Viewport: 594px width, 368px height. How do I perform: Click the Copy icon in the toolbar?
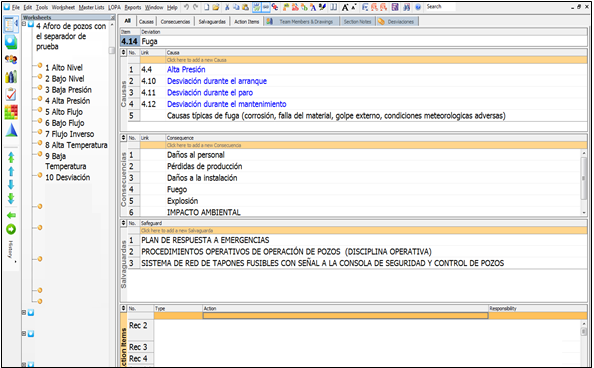[x=236, y=7]
